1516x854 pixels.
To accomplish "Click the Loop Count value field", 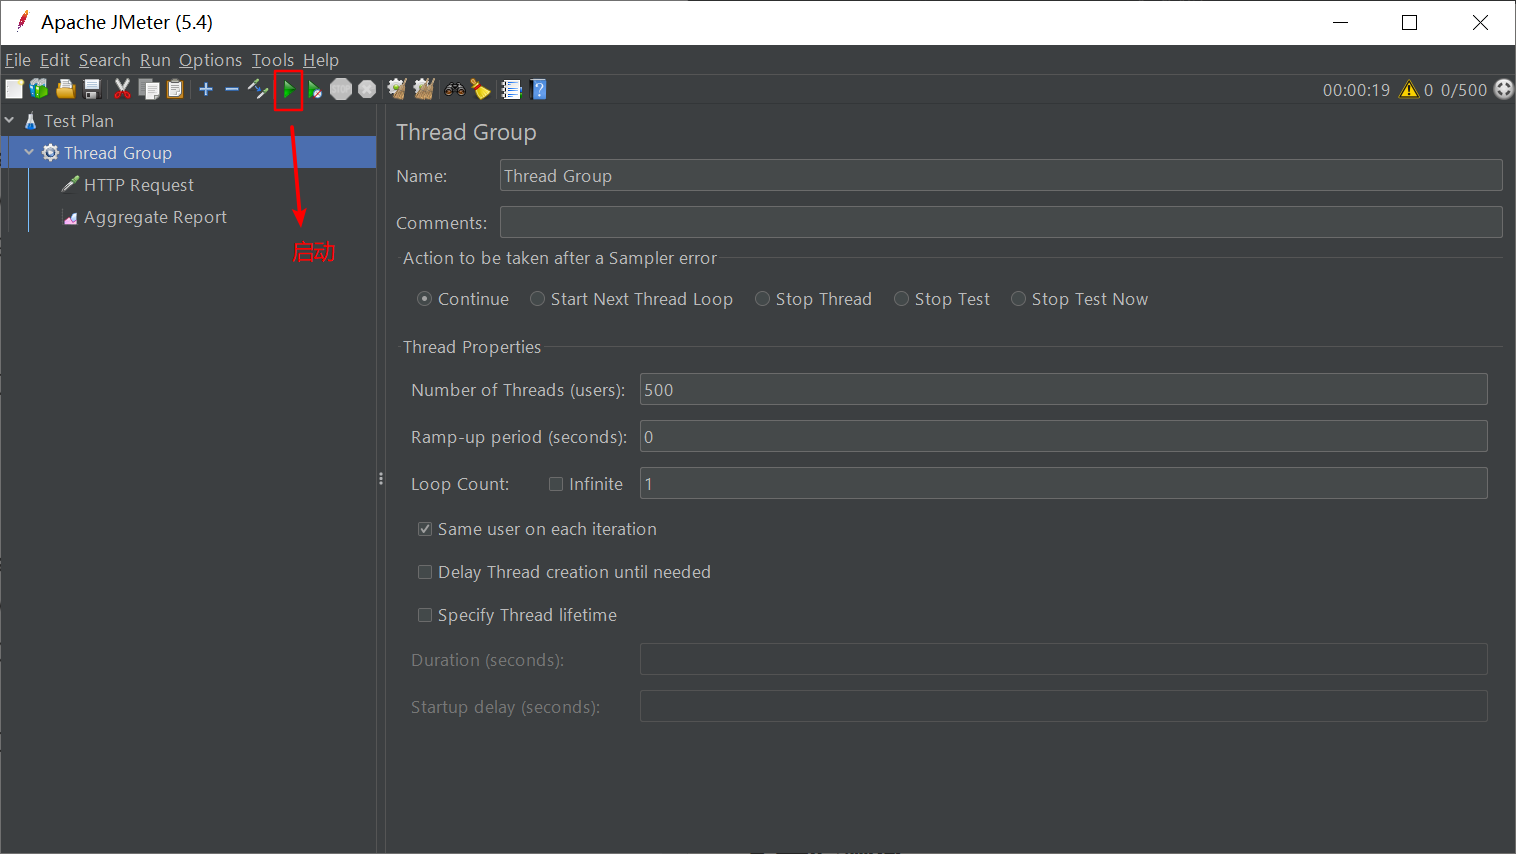I will [x=1064, y=483].
